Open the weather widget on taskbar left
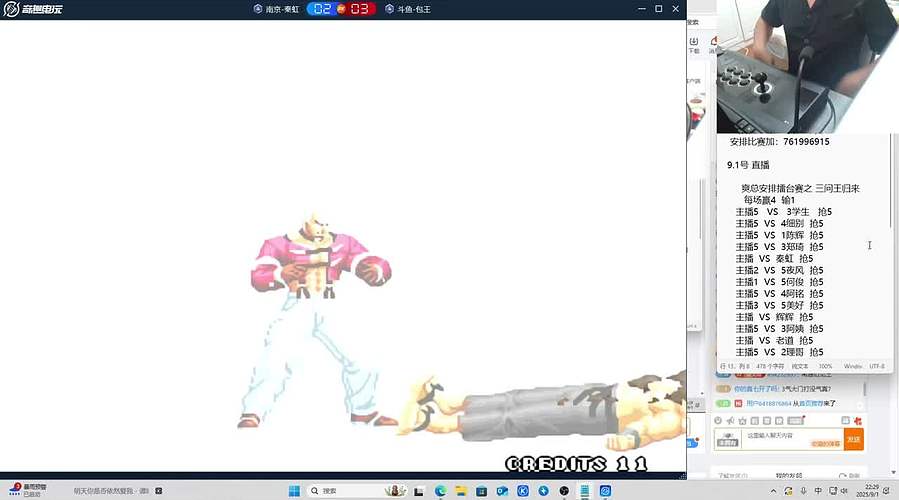Image resolution: width=899 pixels, height=500 pixels. pyautogui.click(x=28, y=490)
